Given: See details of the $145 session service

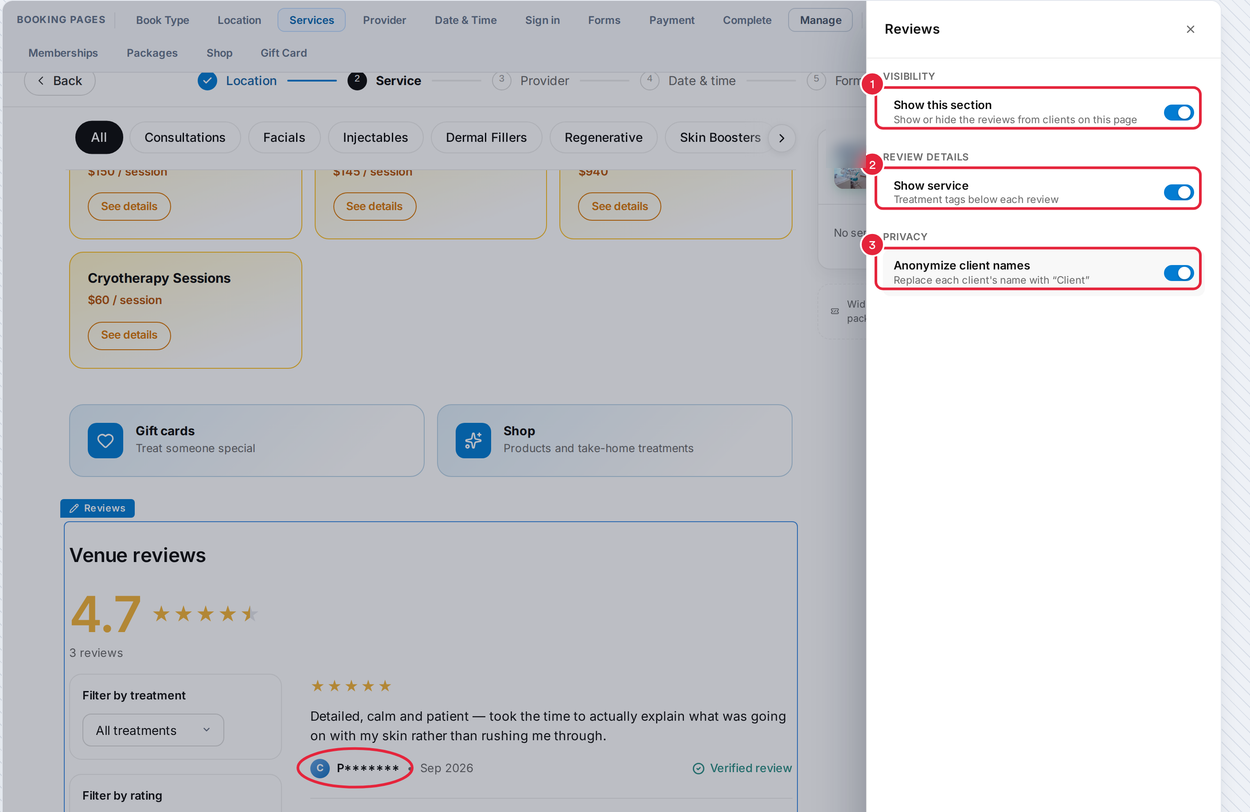Looking at the screenshot, I should (x=374, y=206).
